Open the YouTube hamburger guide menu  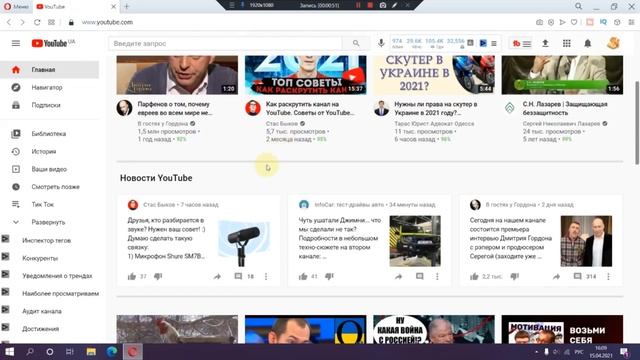(x=16, y=43)
